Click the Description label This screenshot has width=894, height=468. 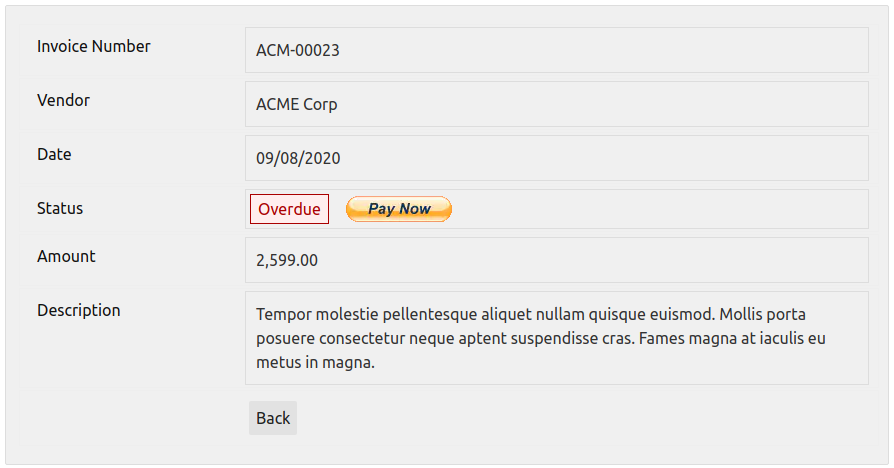pyautogui.click(x=79, y=311)
